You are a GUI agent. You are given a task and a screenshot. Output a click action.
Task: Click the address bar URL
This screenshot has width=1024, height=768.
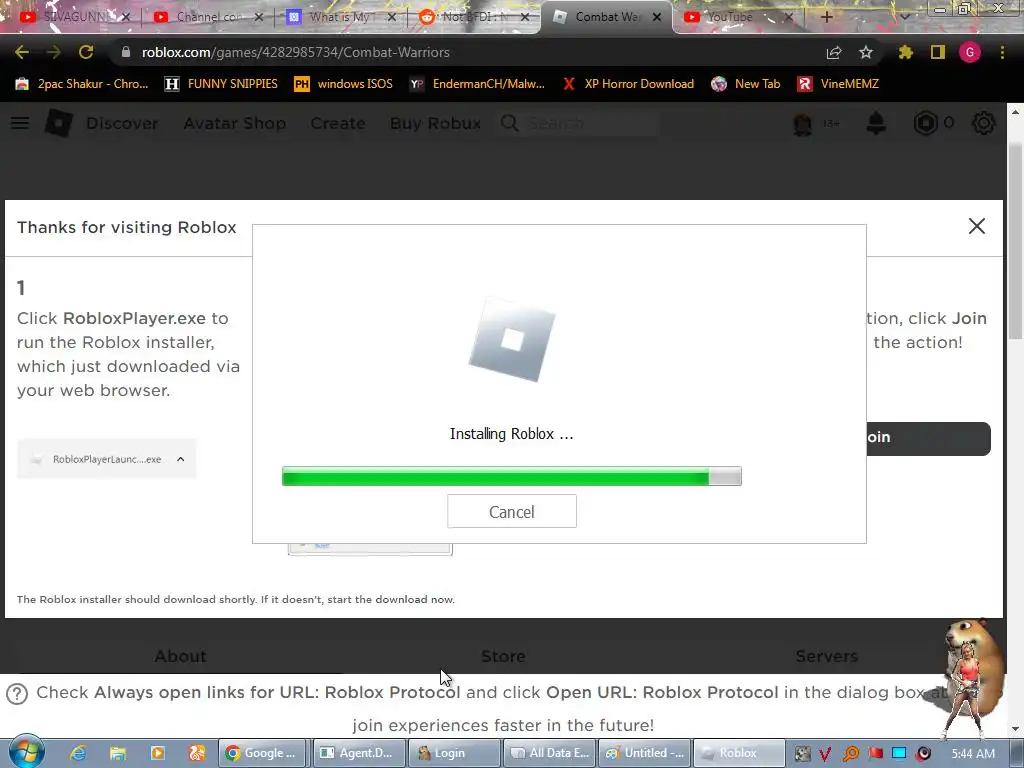click(x=296, y=52)
